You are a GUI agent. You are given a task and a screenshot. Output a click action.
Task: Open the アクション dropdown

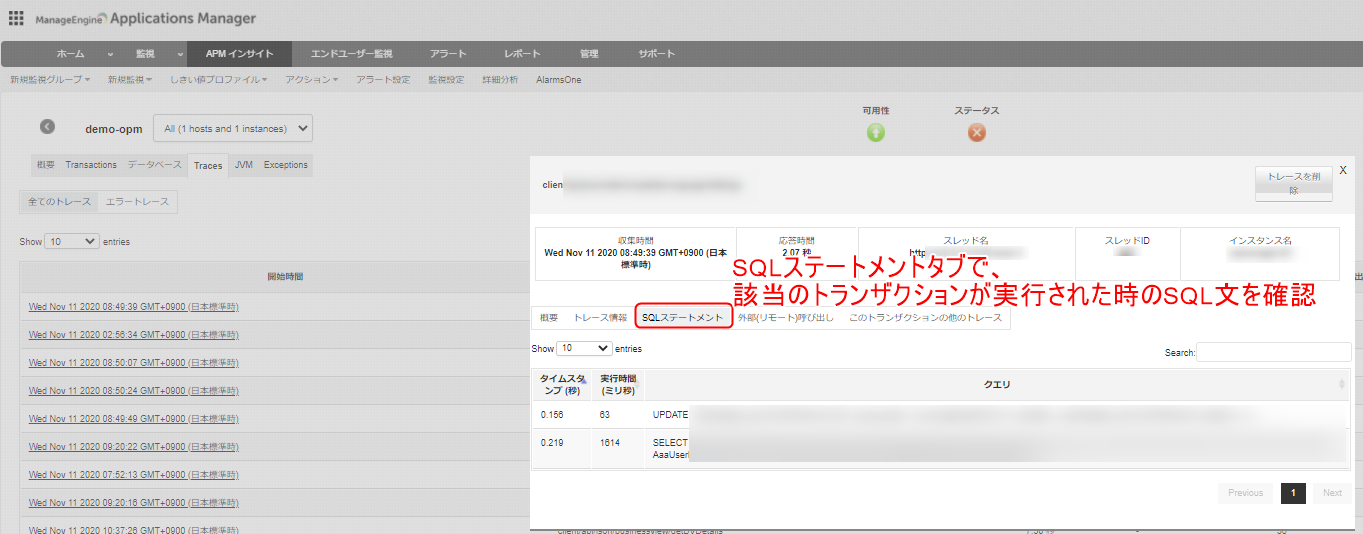[311, 80]
